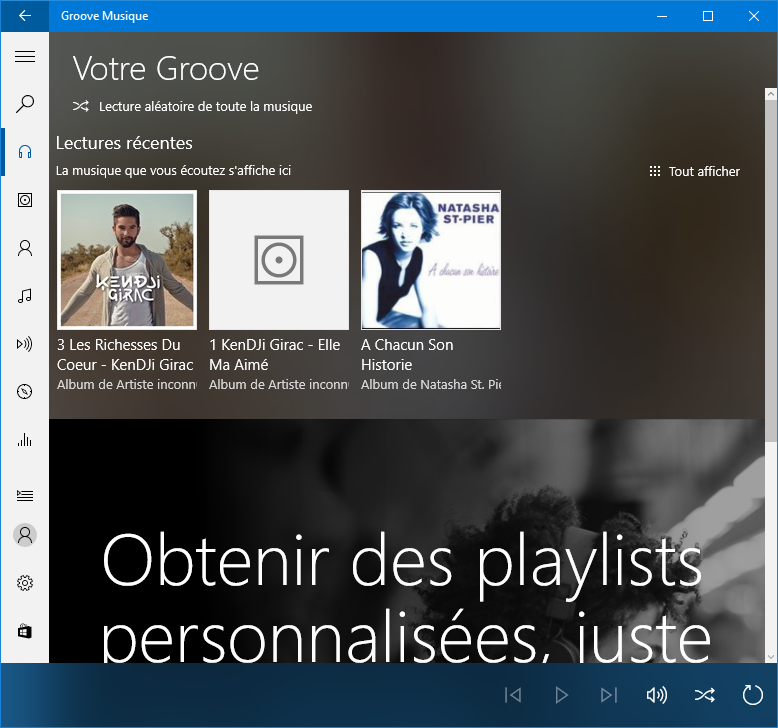Screen dimensions: 778x728
Task: Close the Groove Musique window
Action: [754, 16]
